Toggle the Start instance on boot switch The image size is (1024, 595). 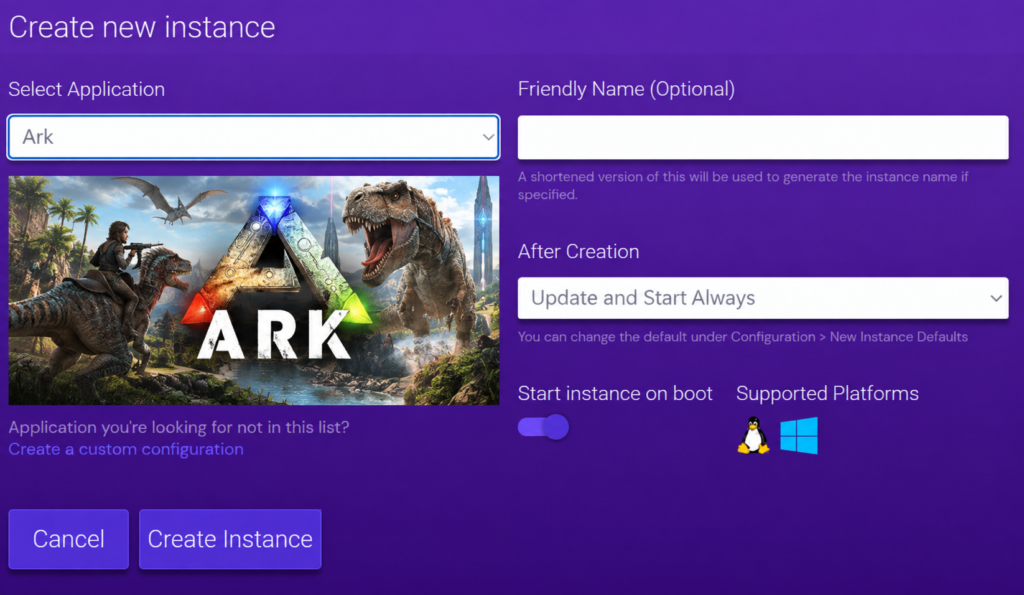point(543,427)
